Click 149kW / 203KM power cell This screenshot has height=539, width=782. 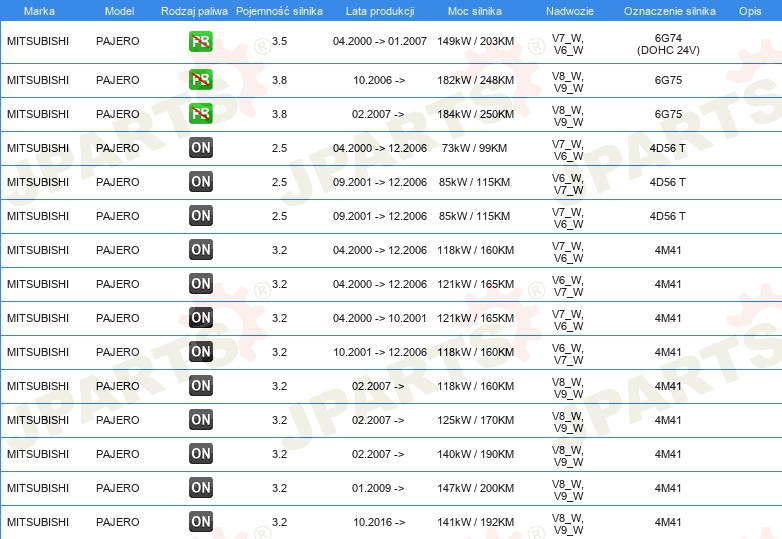pos(475,41)
